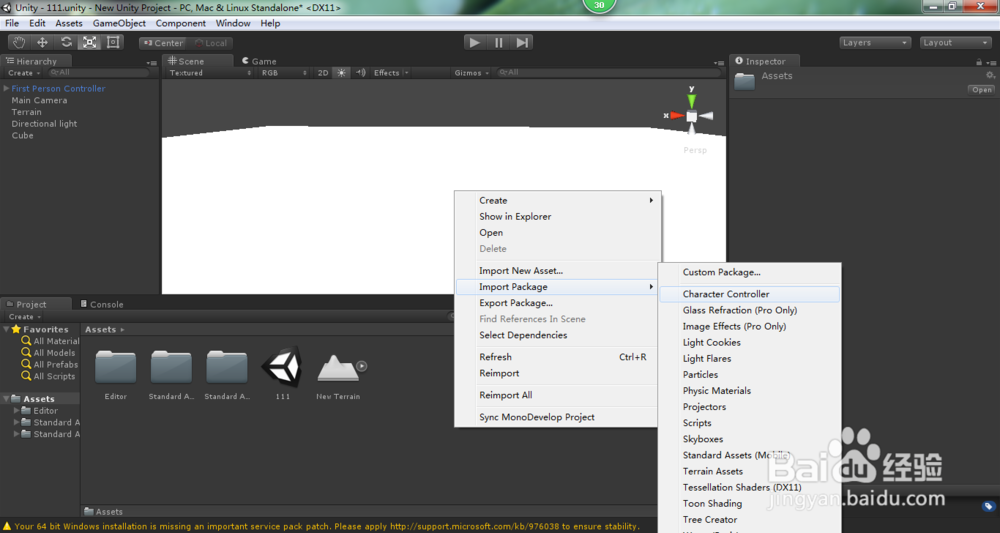This screenshot has height=533, width=1000.
Task: Select the Scale tool
Action: pos(89,43)
